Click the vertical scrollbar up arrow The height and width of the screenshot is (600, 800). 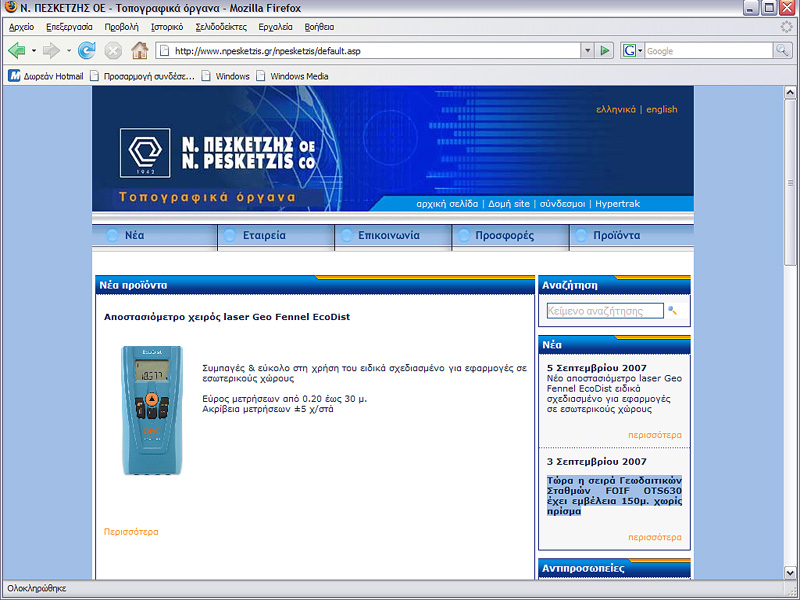(790, 92)
